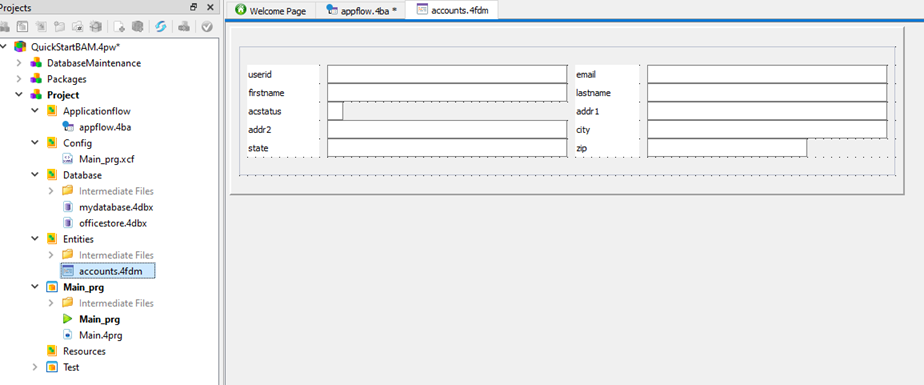Expand the Test node
The image size is (924, 385).
coord(35,367)
